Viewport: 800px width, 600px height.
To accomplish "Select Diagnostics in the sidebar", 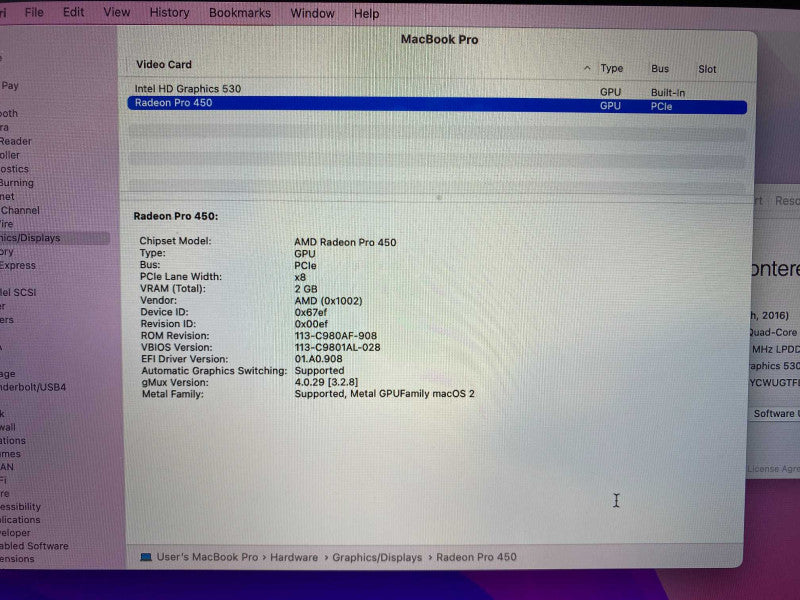I will 14,169.
